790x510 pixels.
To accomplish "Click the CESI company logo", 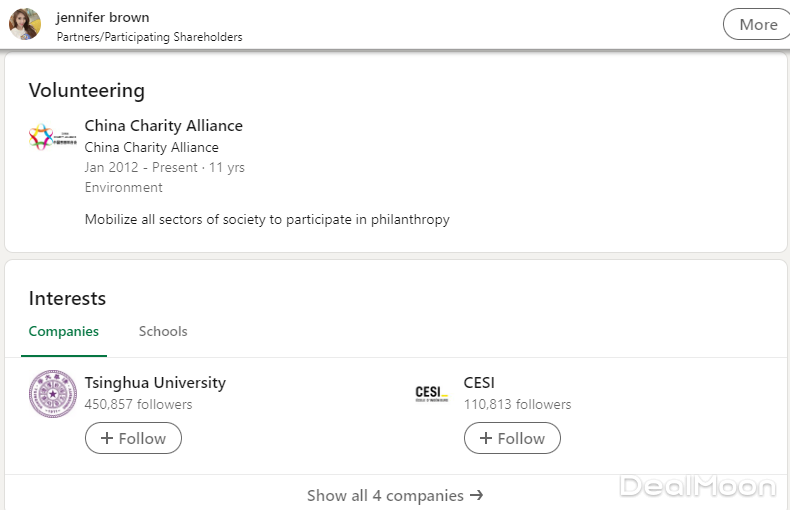I will click(x=432, y=393).
